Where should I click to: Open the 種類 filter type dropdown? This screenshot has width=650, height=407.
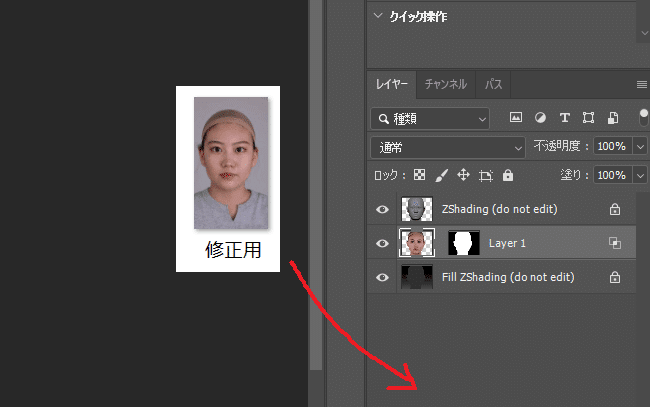[x=430, y=119]
